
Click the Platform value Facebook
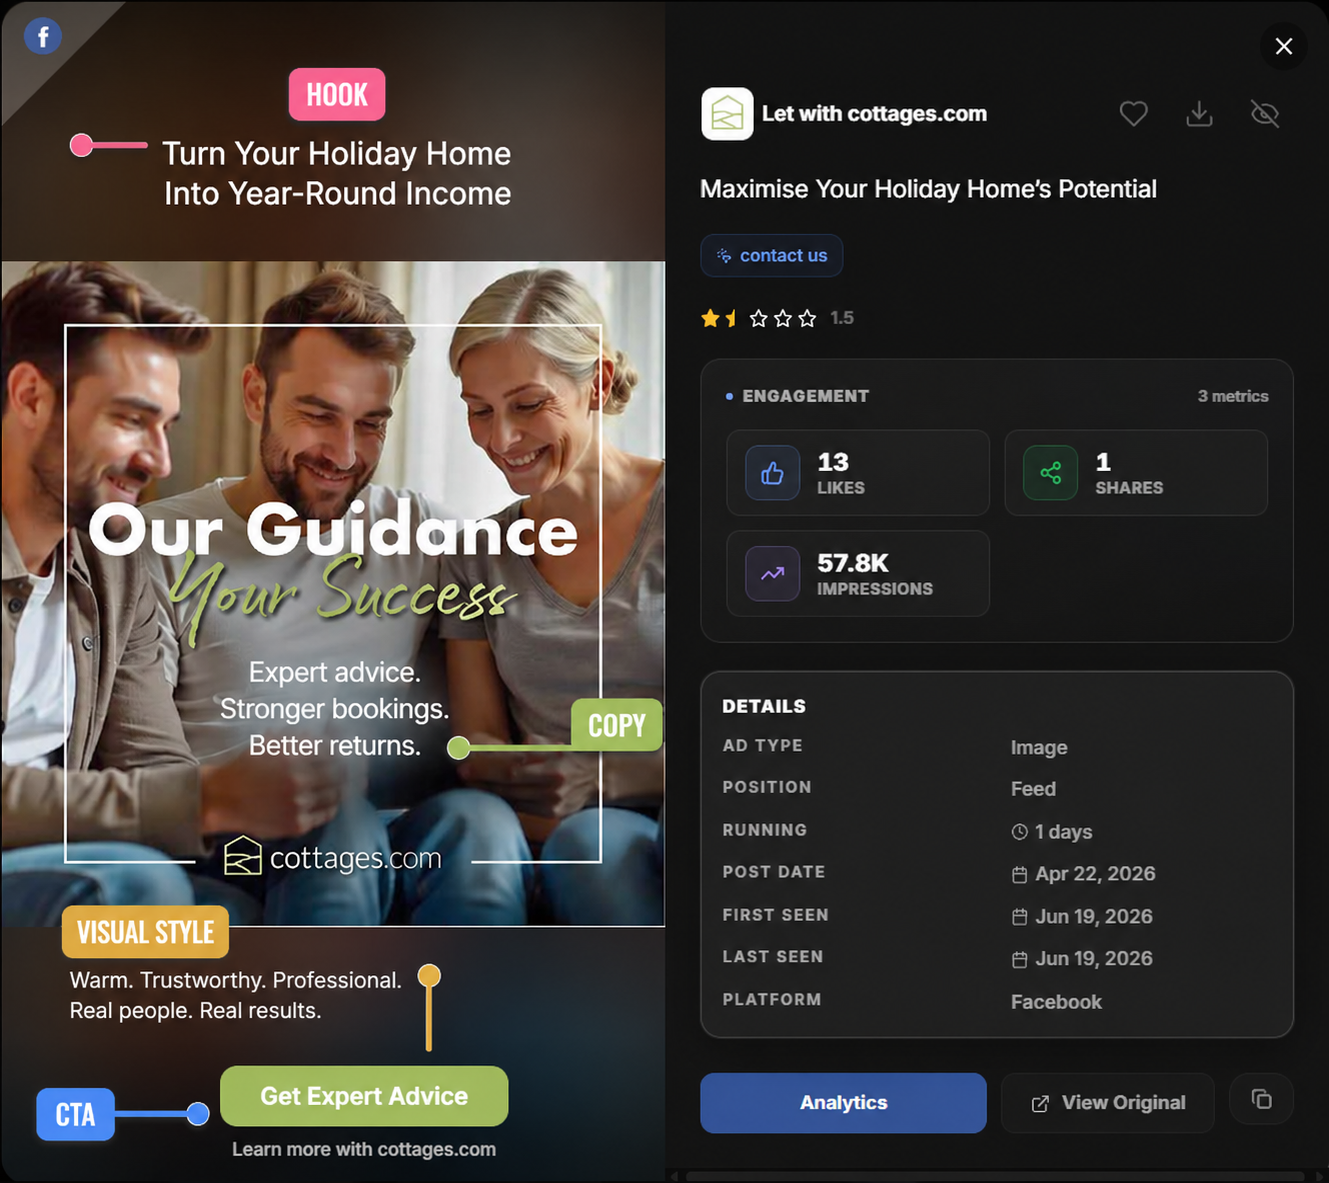[x=1056, y=1002]
